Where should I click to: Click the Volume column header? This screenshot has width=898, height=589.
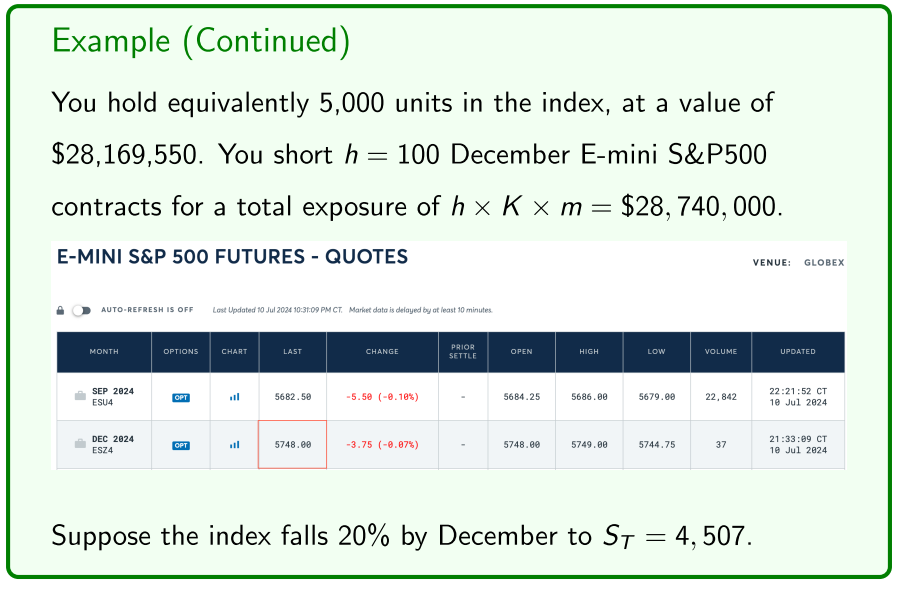click(x=720, y=352)
